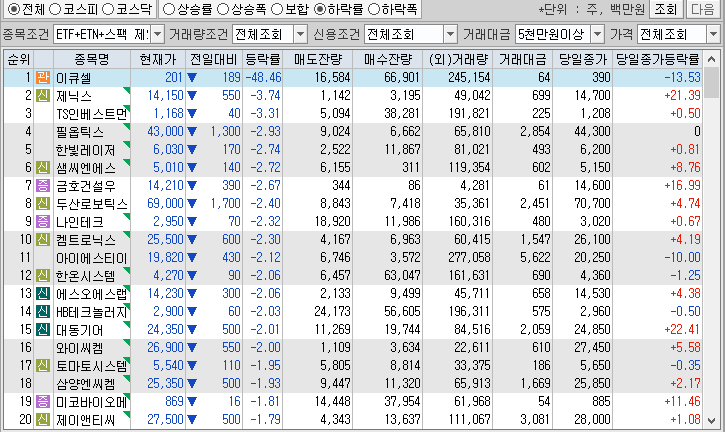Click the down arrow on 삼양엔씨켐 row
Viewport: 725px width, 432px height.
click(192, 384)
